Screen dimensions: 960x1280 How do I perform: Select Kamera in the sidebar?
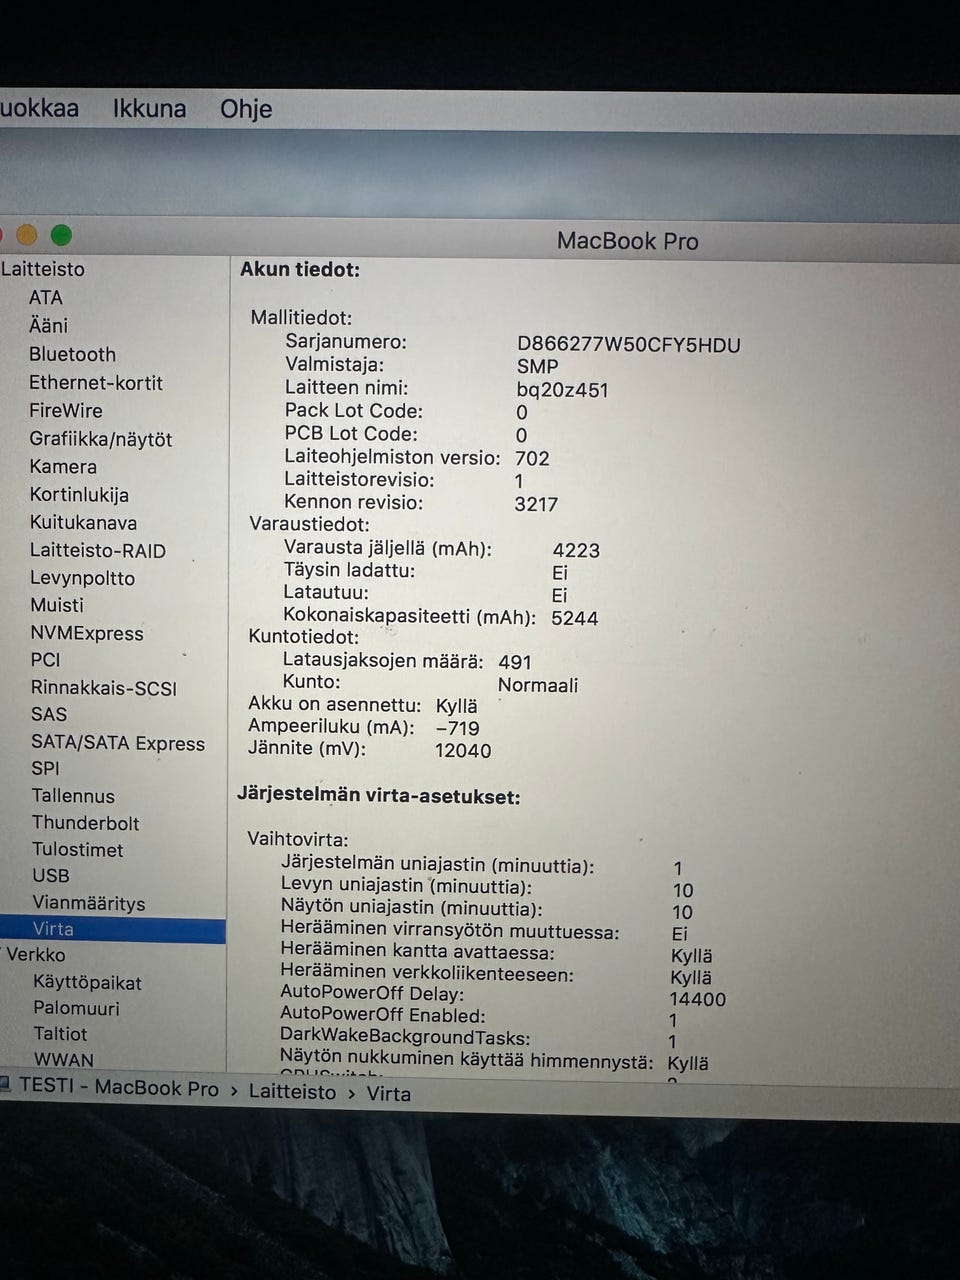point(63,466)
